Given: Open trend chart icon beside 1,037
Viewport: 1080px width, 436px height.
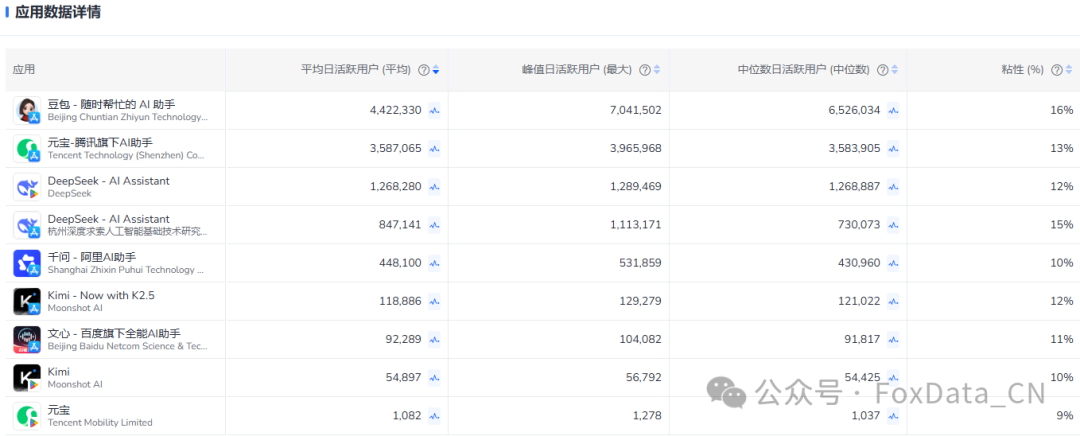Looking at the screenshot, I should (893, 415).
